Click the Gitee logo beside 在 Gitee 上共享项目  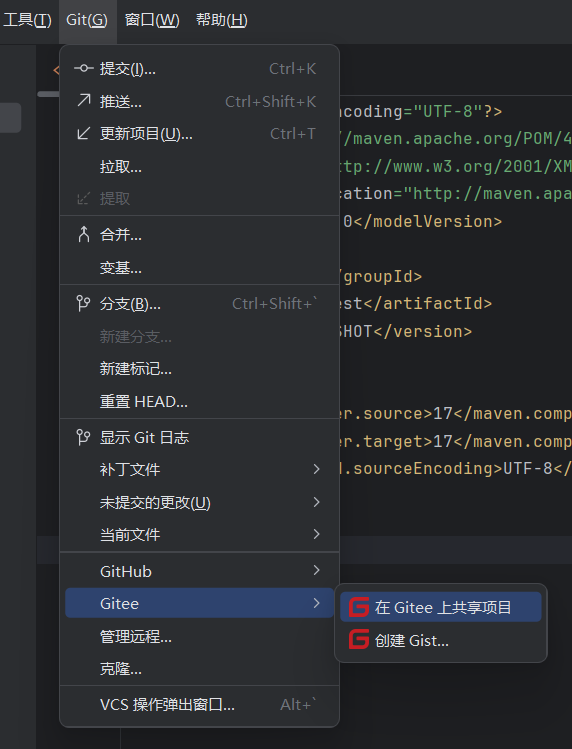(359, 607)
